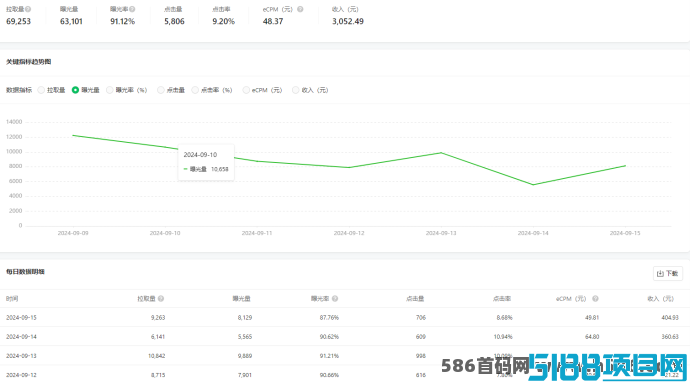Viewport: 690px width, 383px height.
Task: Click the 2024-09-11 x-axis label
Action: coord(257,233)
